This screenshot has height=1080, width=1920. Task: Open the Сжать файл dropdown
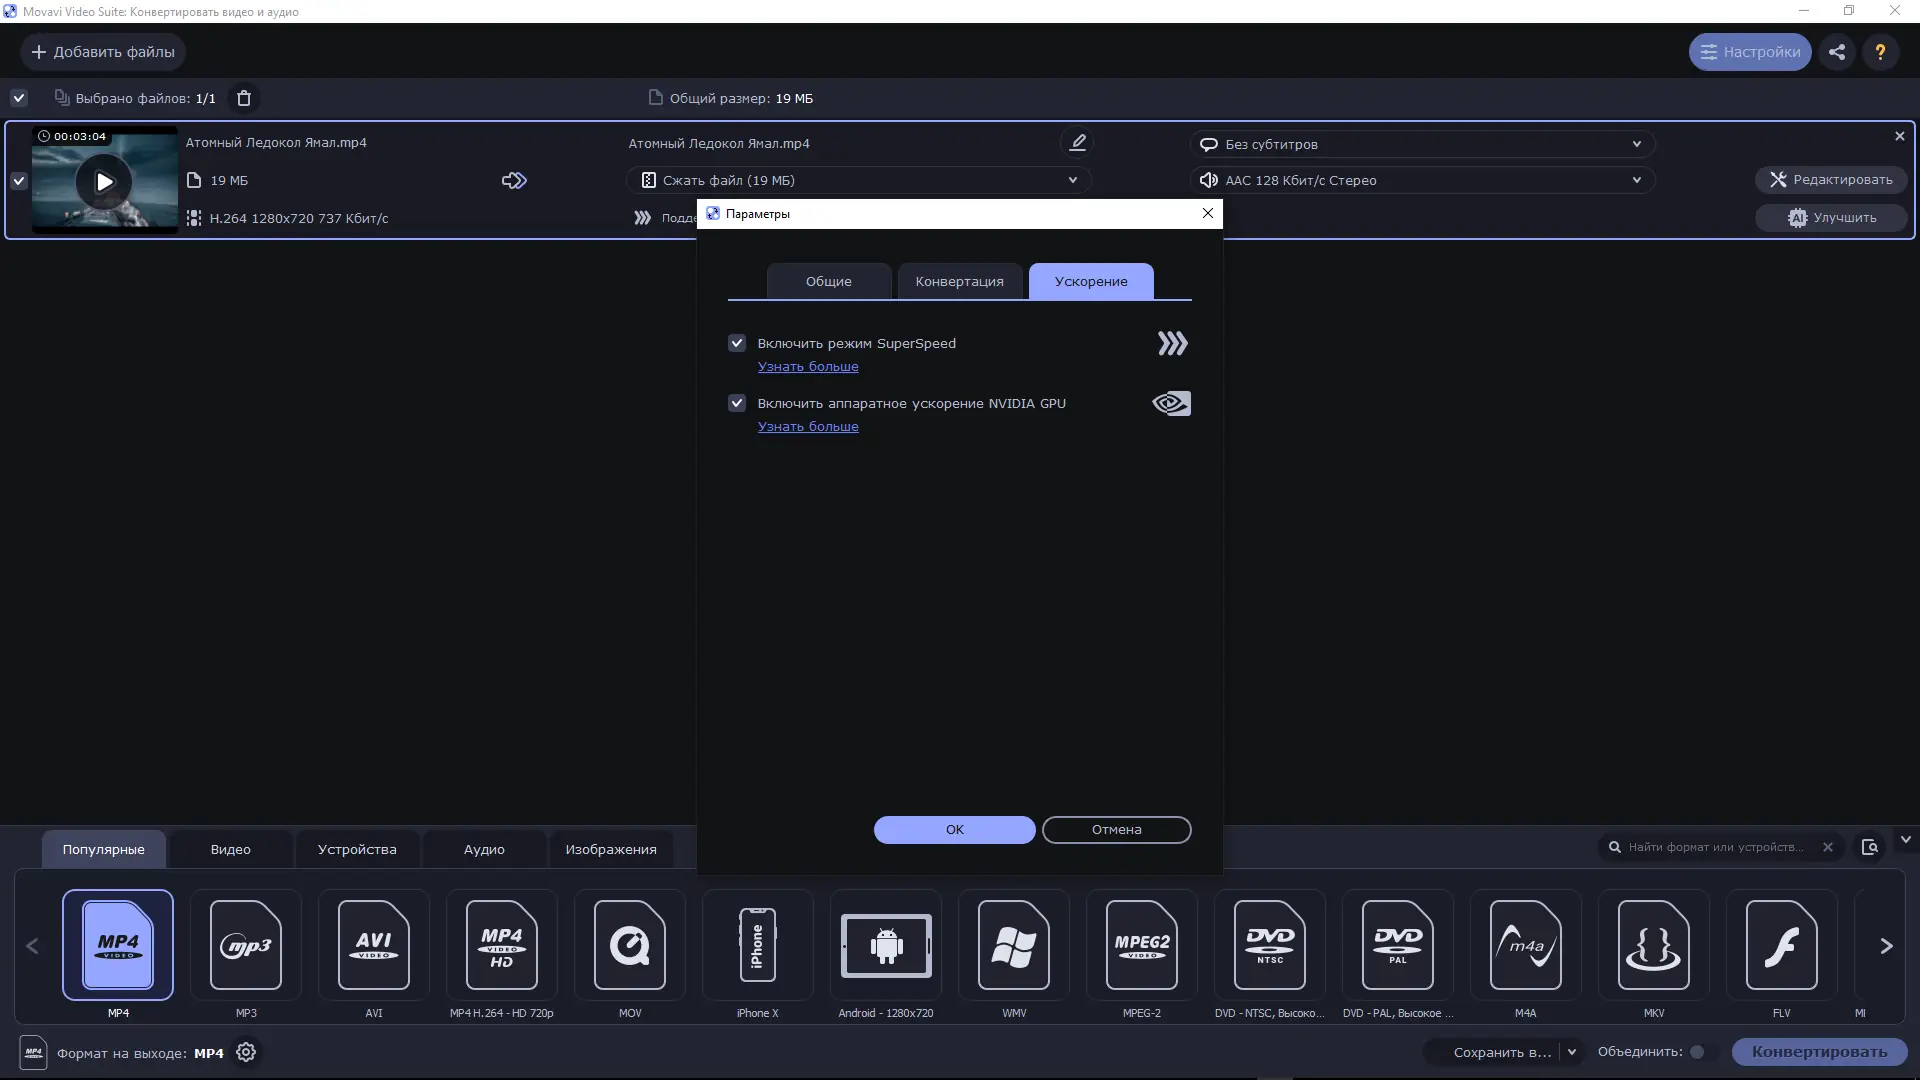[858, 180]
